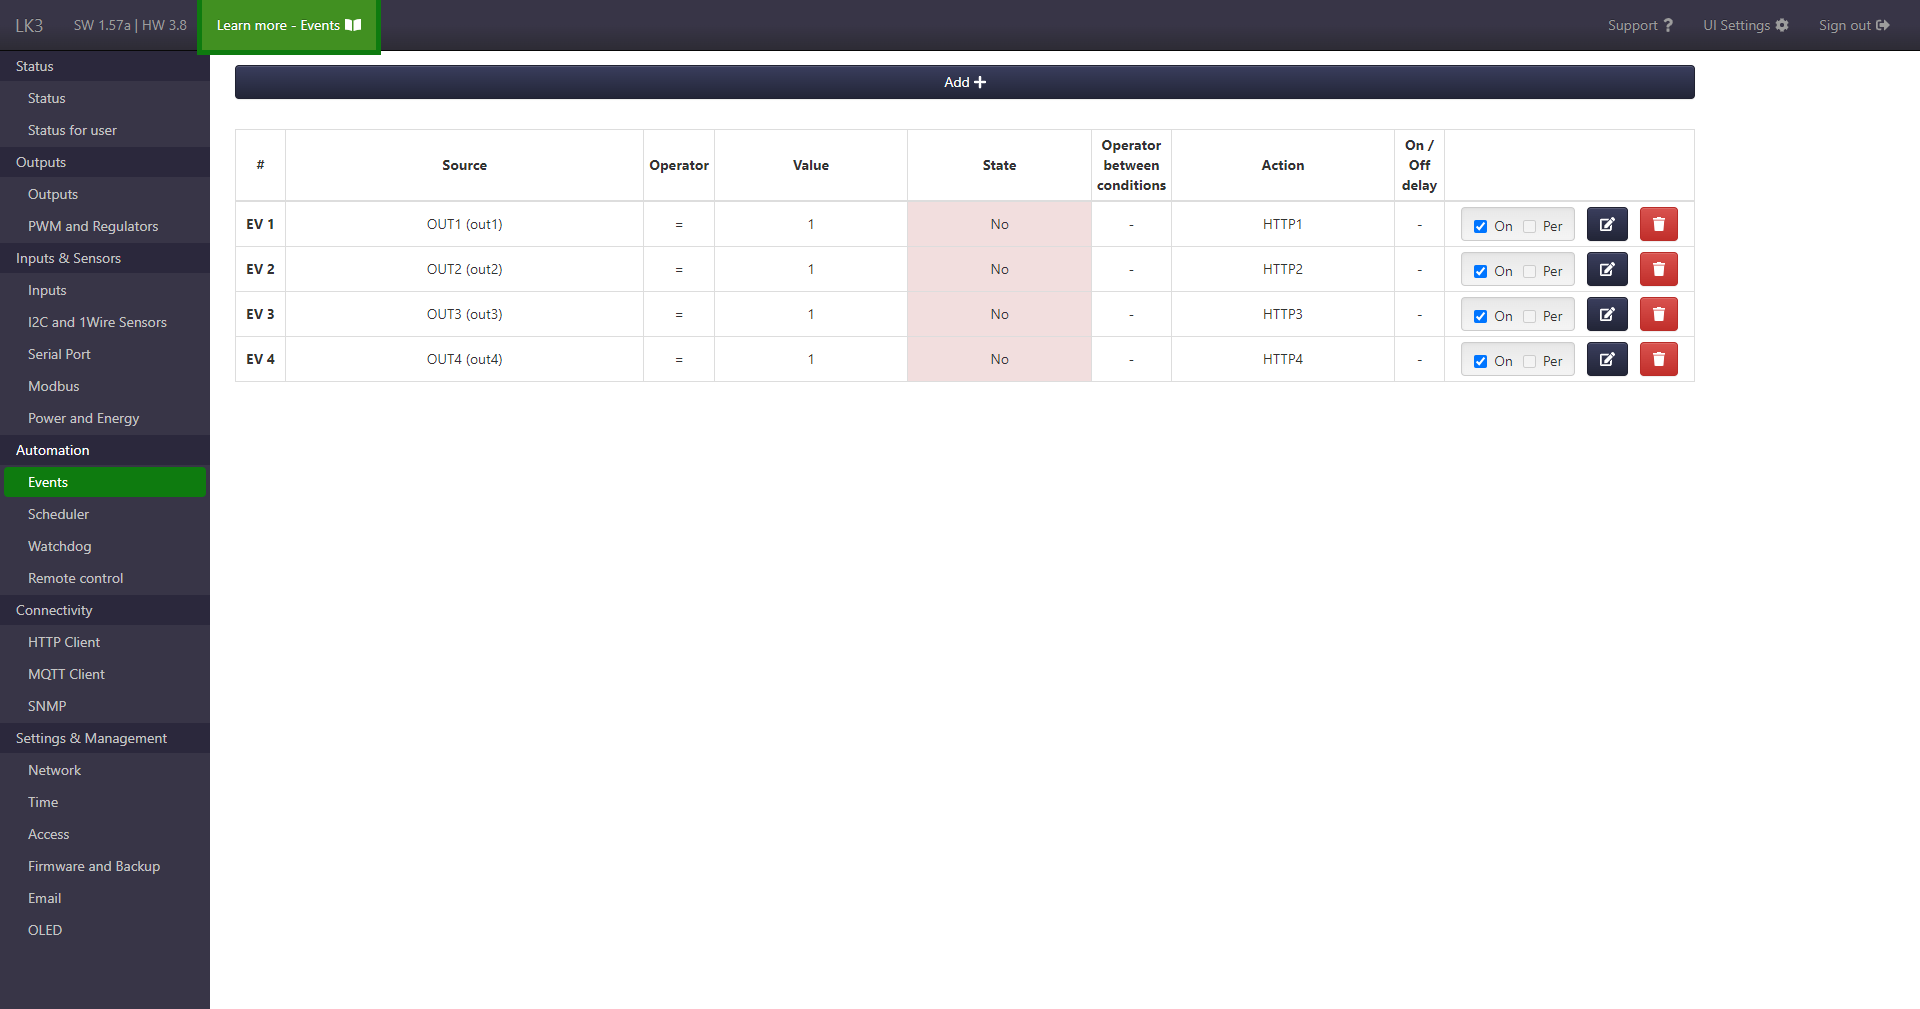Screen dimensions: 1920x1009
Task: Toggle the On checkbox for EV 1
Action: coord(1480,227)
